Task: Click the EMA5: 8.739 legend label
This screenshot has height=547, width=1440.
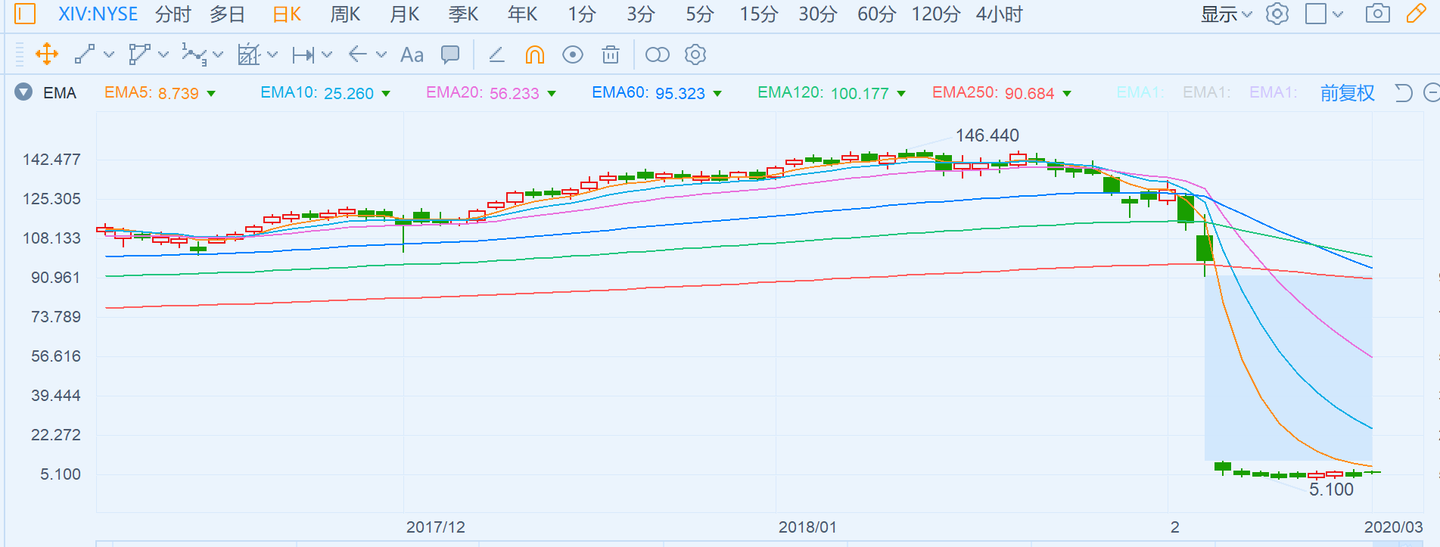Action: click(x=152, y=93)
